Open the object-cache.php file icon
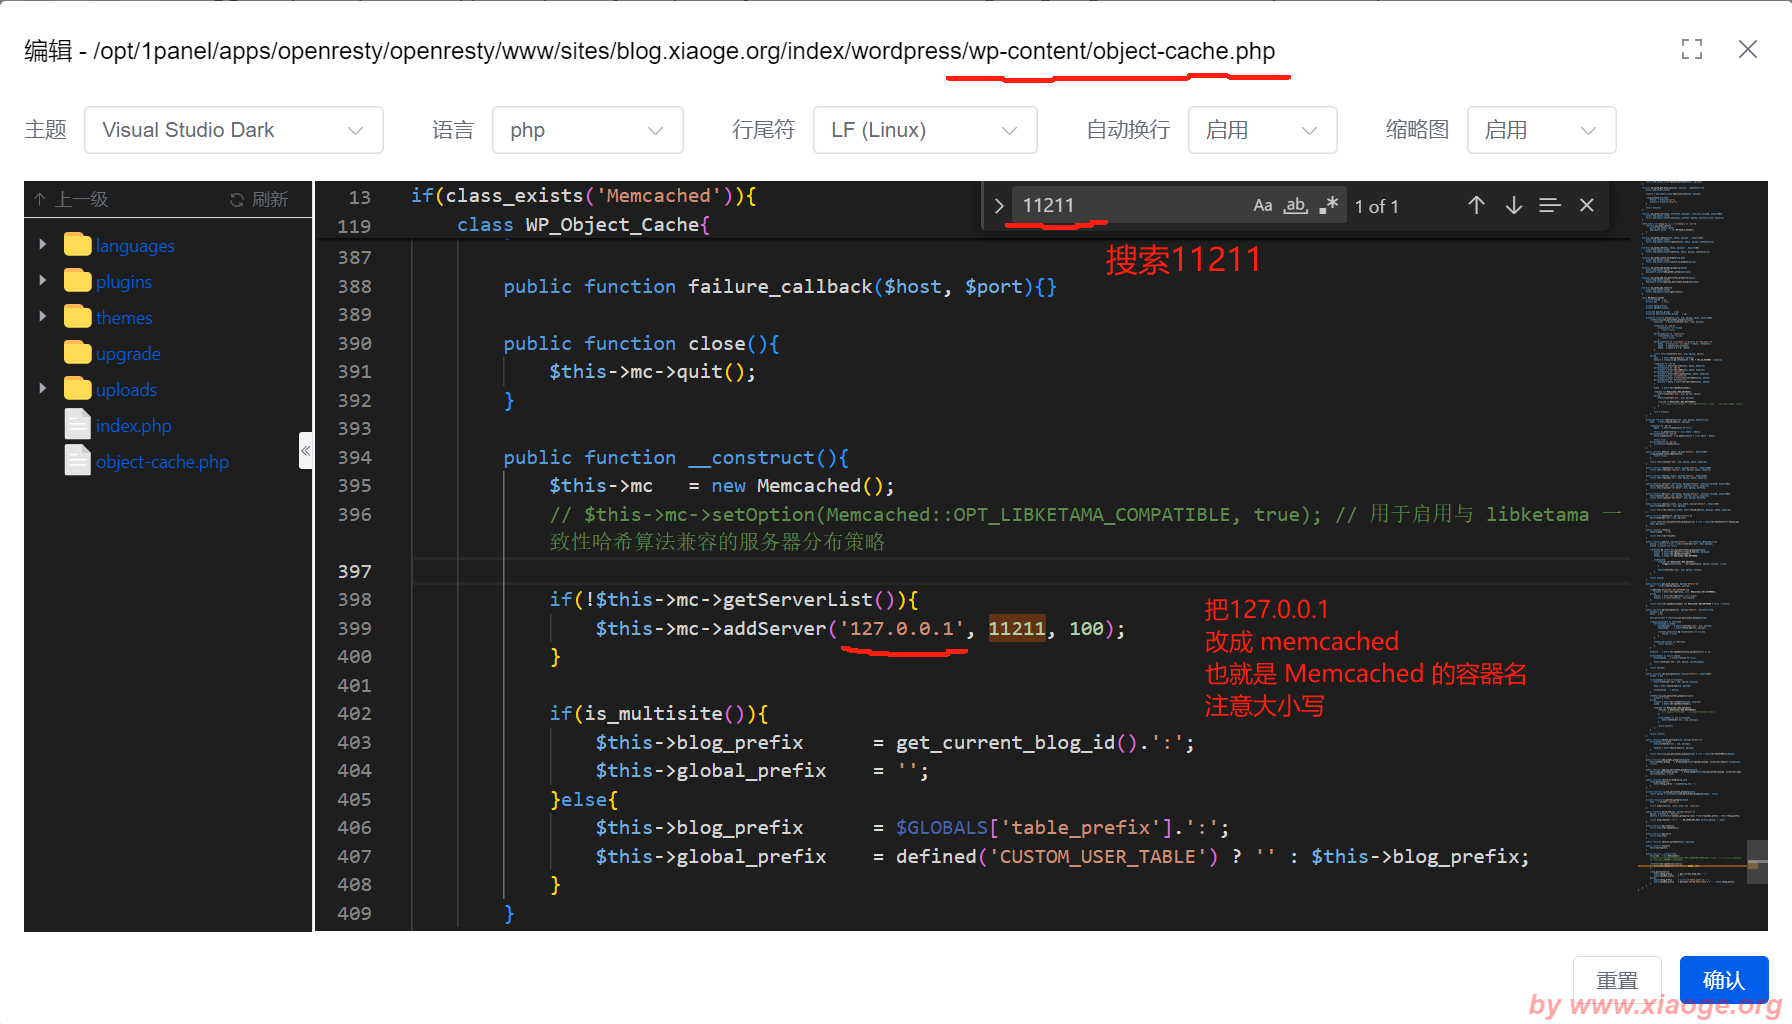1792x1024 pixels. click(77, 461)
